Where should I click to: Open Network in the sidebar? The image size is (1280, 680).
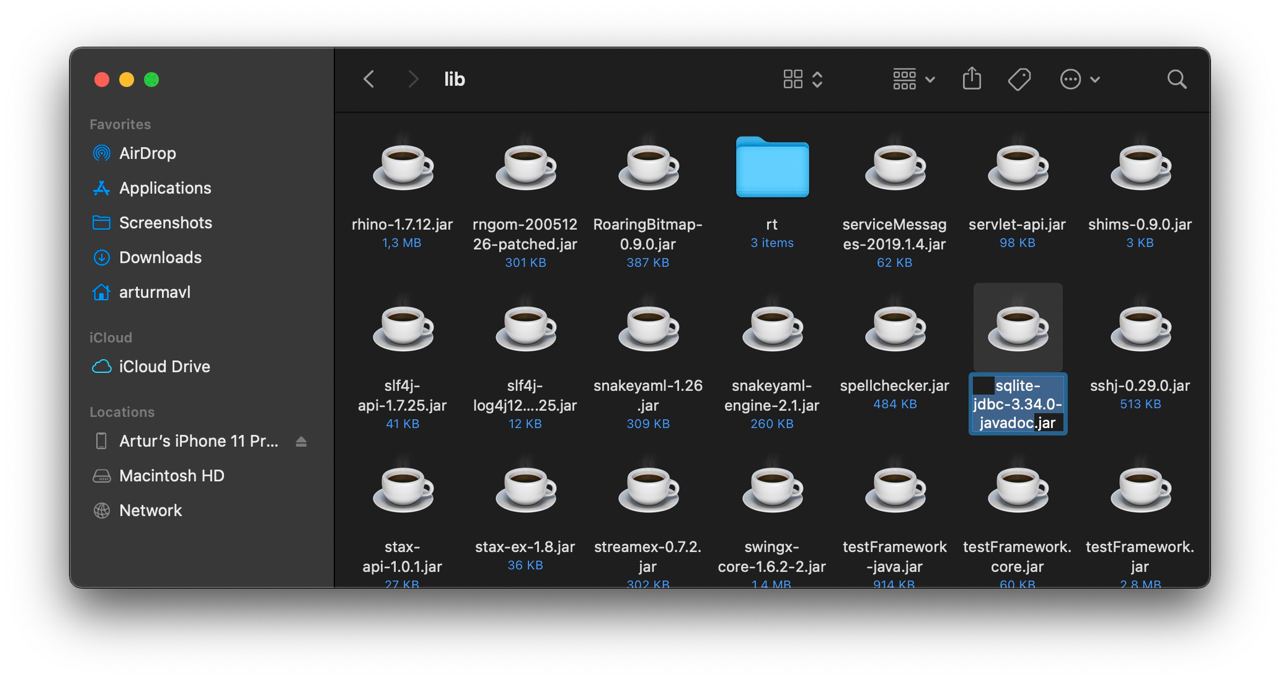point(150,510)
